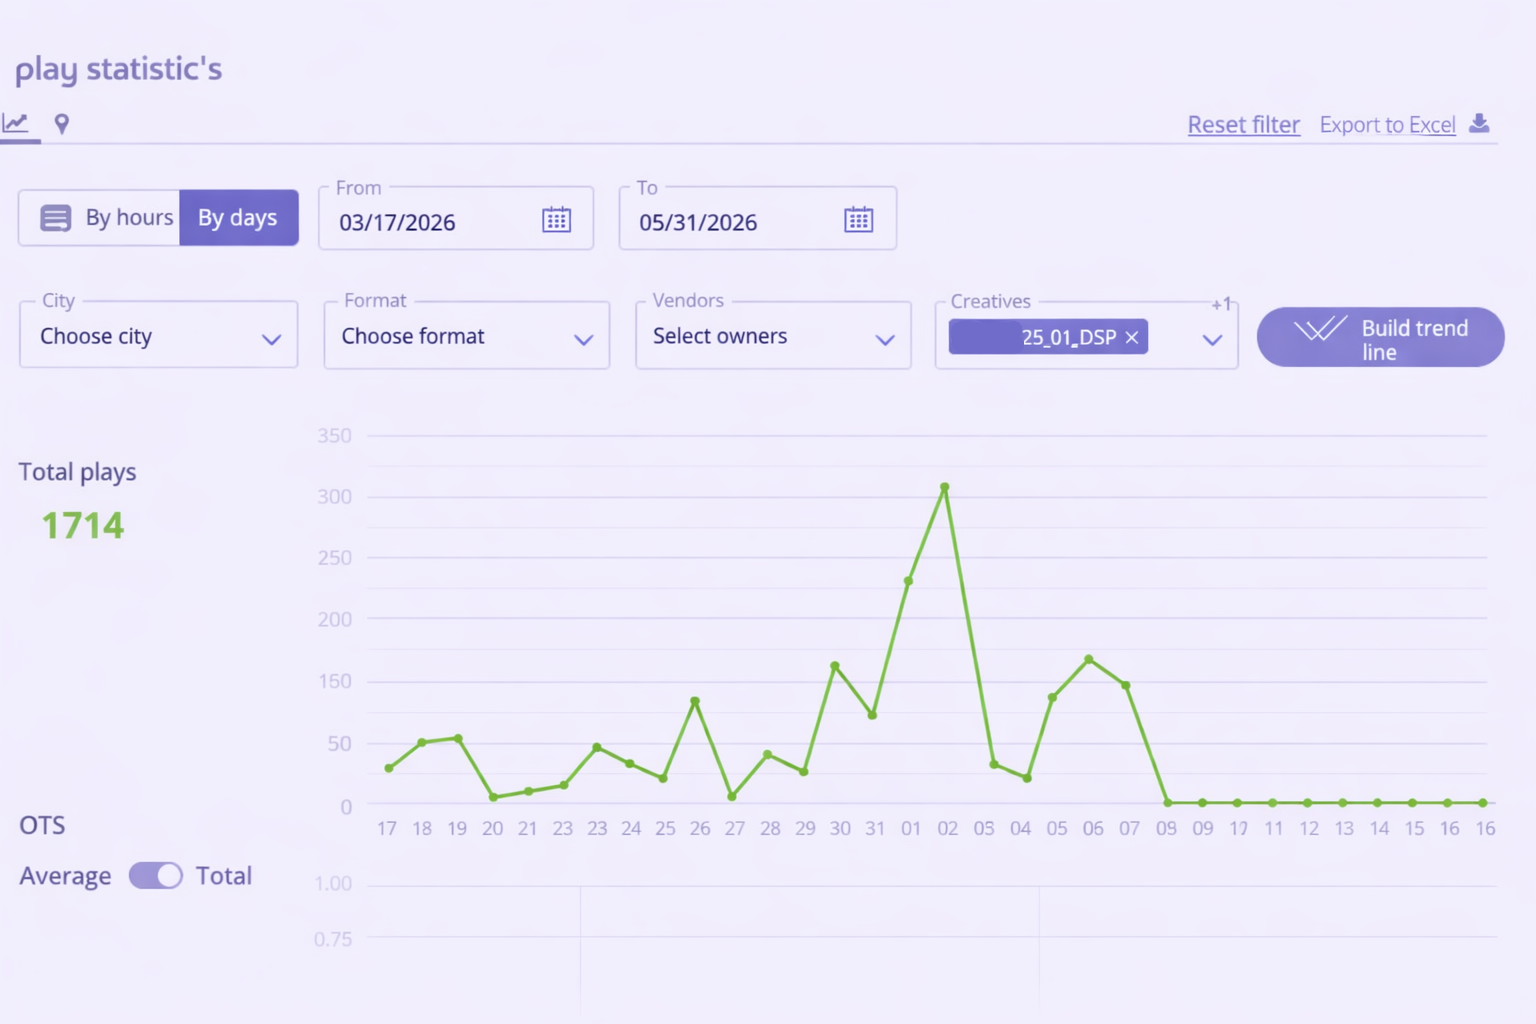Open the To date calendar icon
Viewport: 1536px width, 1024px height.
pos(858,220)
